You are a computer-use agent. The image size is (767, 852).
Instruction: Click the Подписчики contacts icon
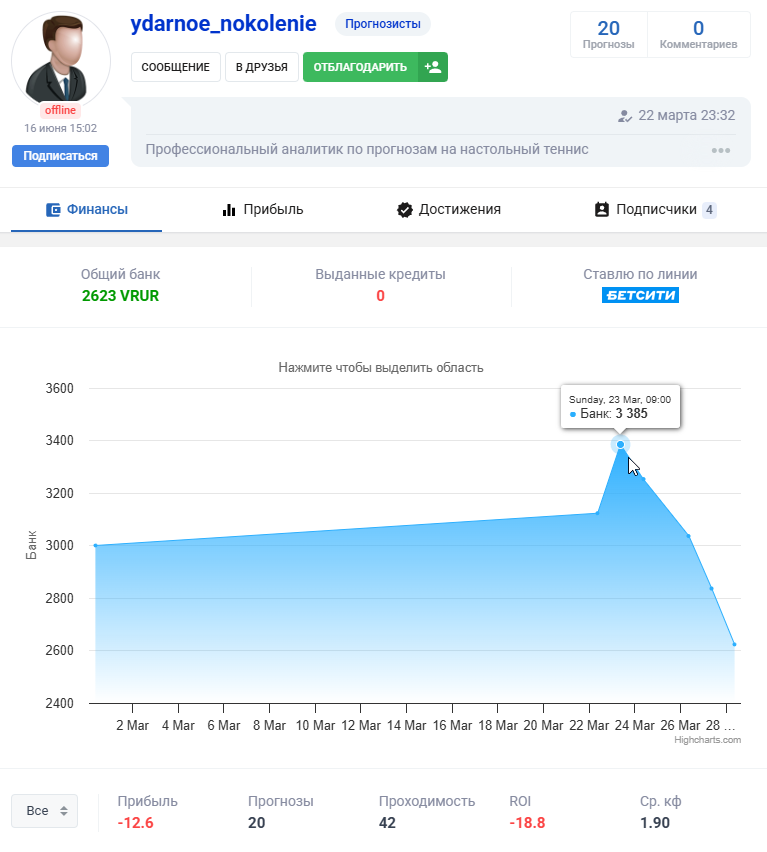coord(601,210)
